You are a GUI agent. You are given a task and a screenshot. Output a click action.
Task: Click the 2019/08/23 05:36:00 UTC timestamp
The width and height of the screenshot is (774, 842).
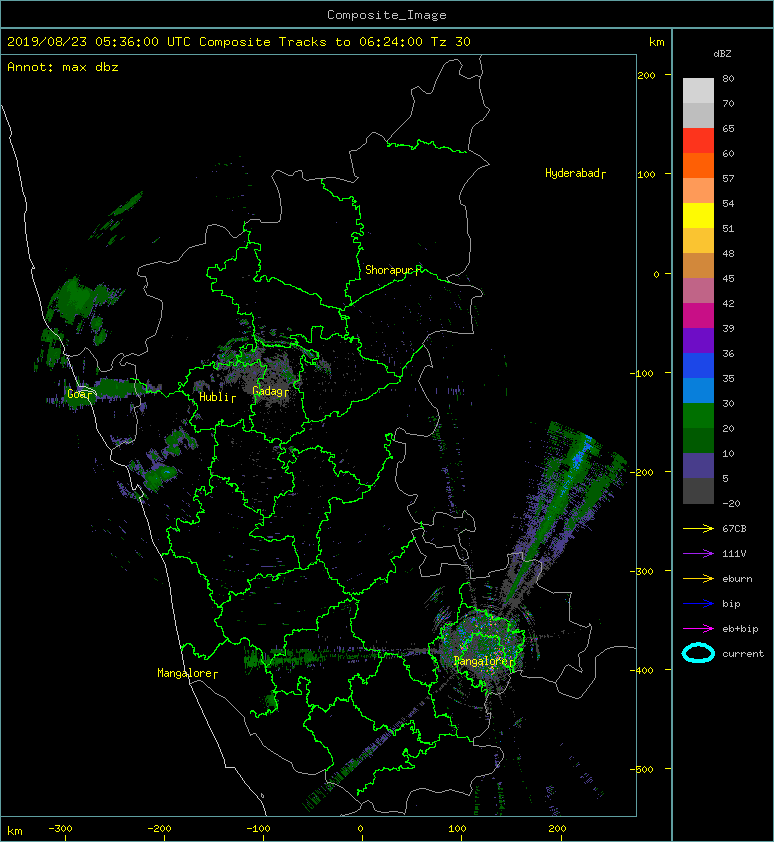(x=99, y=42)
